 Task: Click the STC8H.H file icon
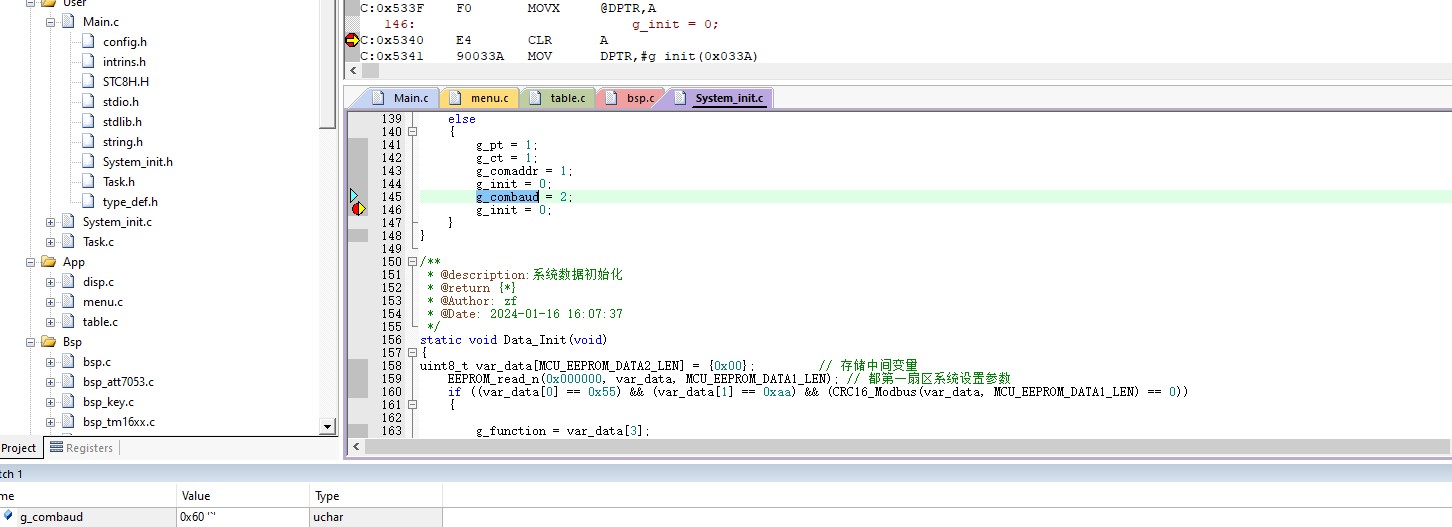90,82
